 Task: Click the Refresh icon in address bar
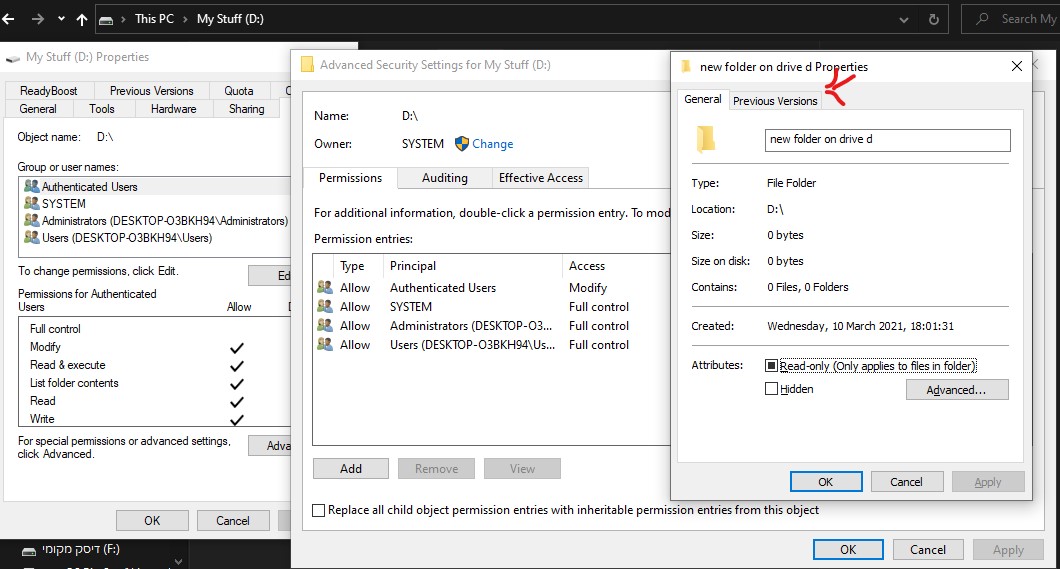[934, 19]
